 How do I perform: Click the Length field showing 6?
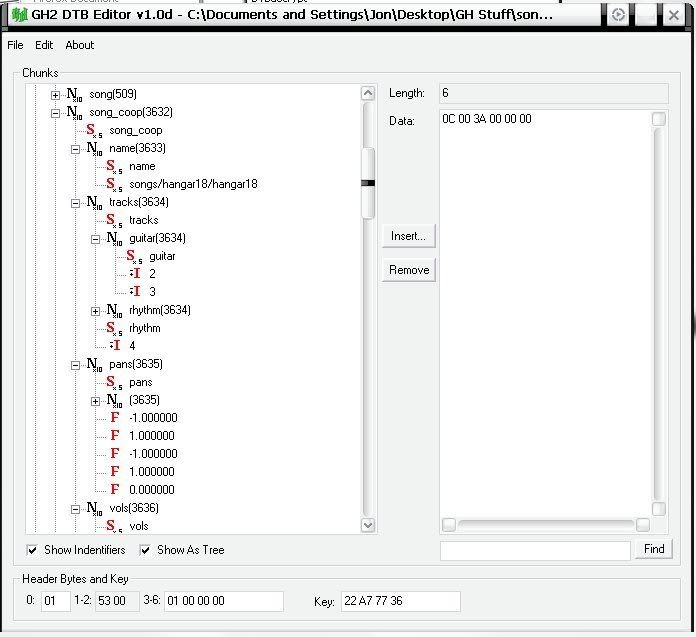(x=554, y=93)
